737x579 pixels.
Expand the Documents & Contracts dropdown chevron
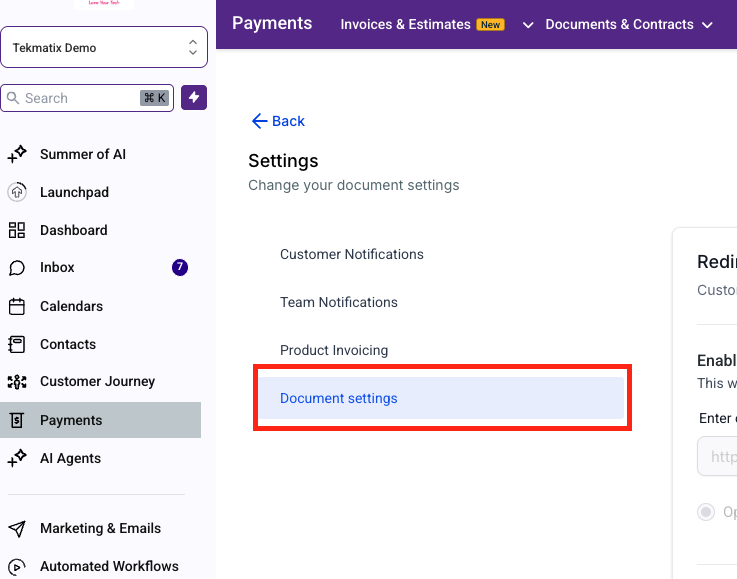707,25
